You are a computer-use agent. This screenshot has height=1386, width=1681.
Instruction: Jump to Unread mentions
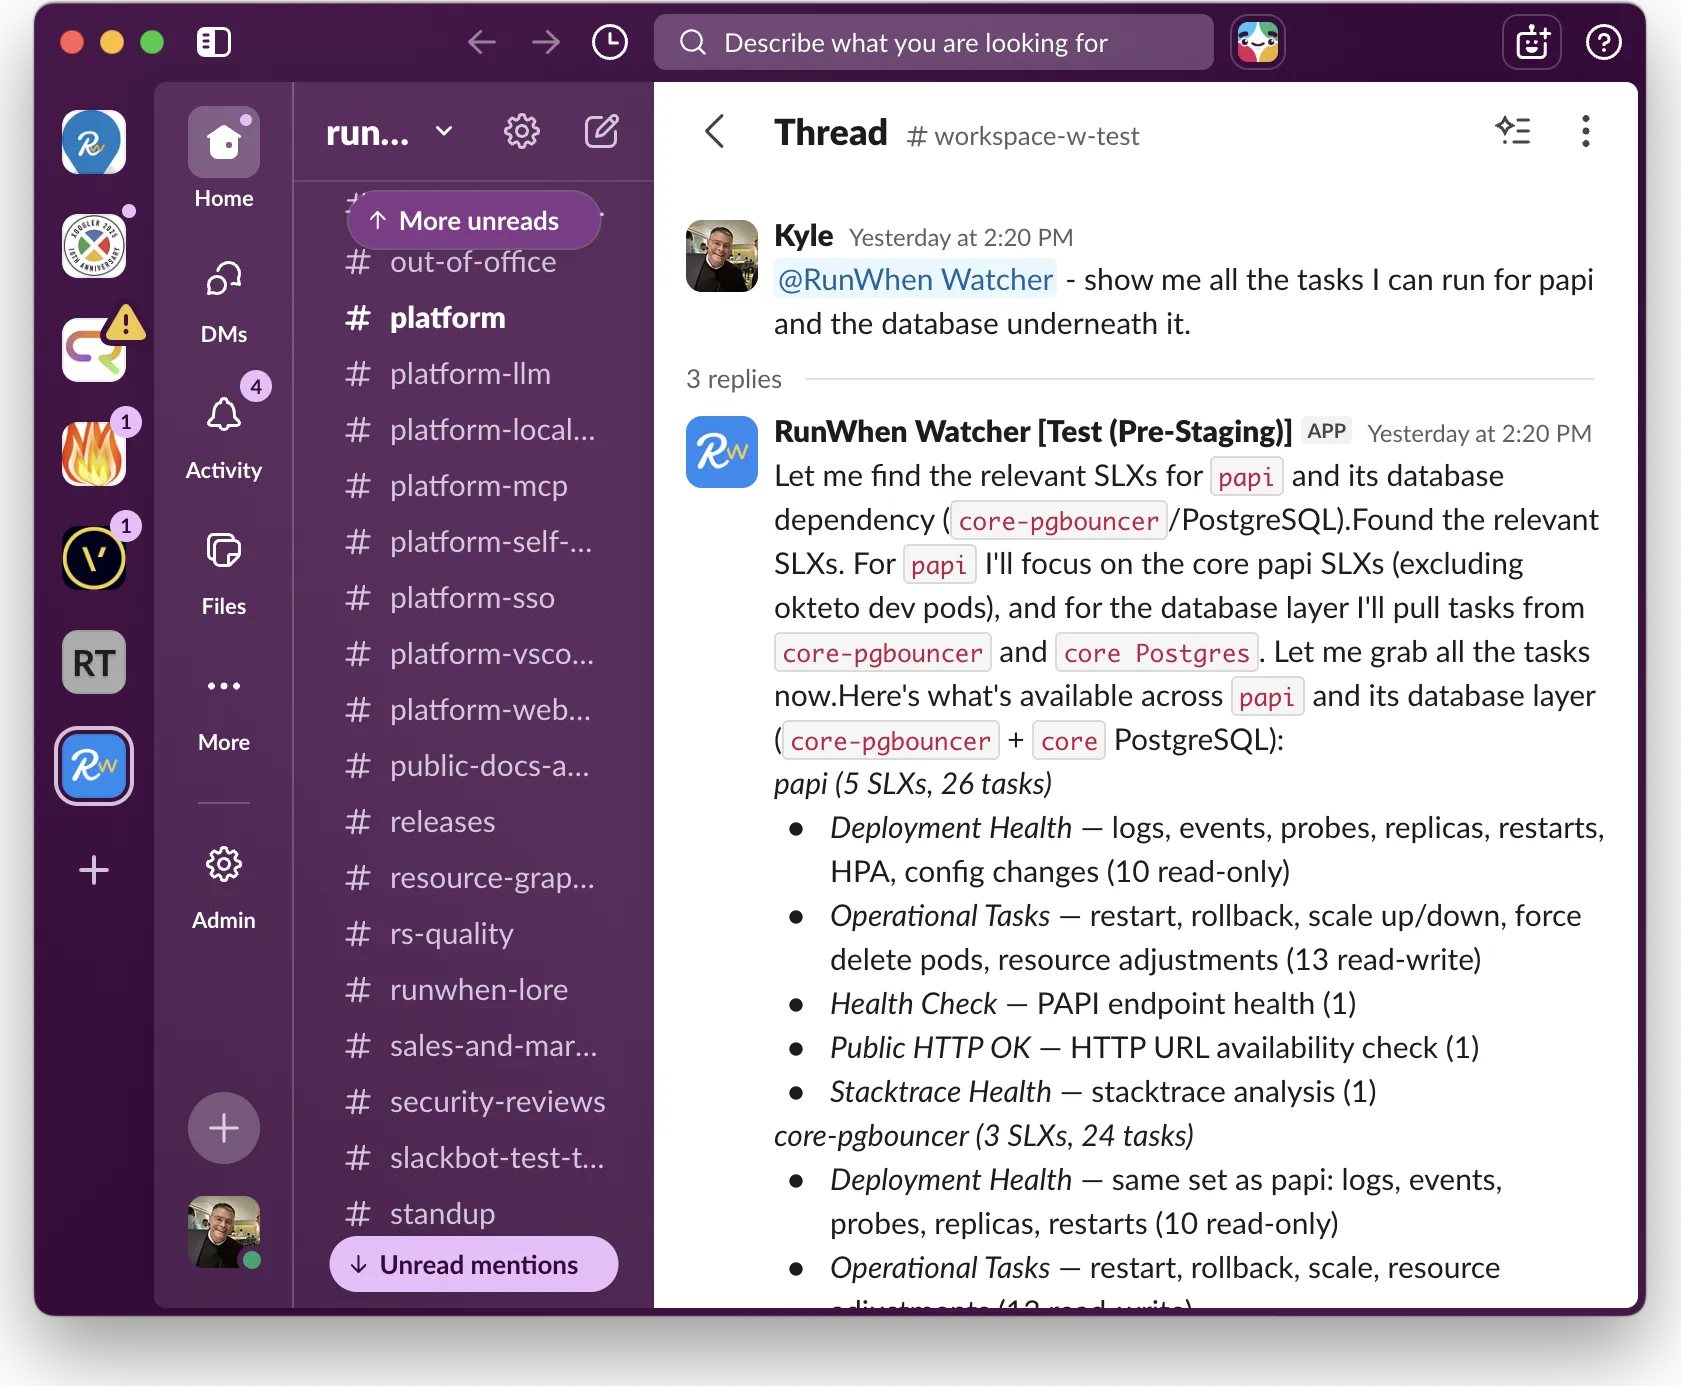(474, 1264)
